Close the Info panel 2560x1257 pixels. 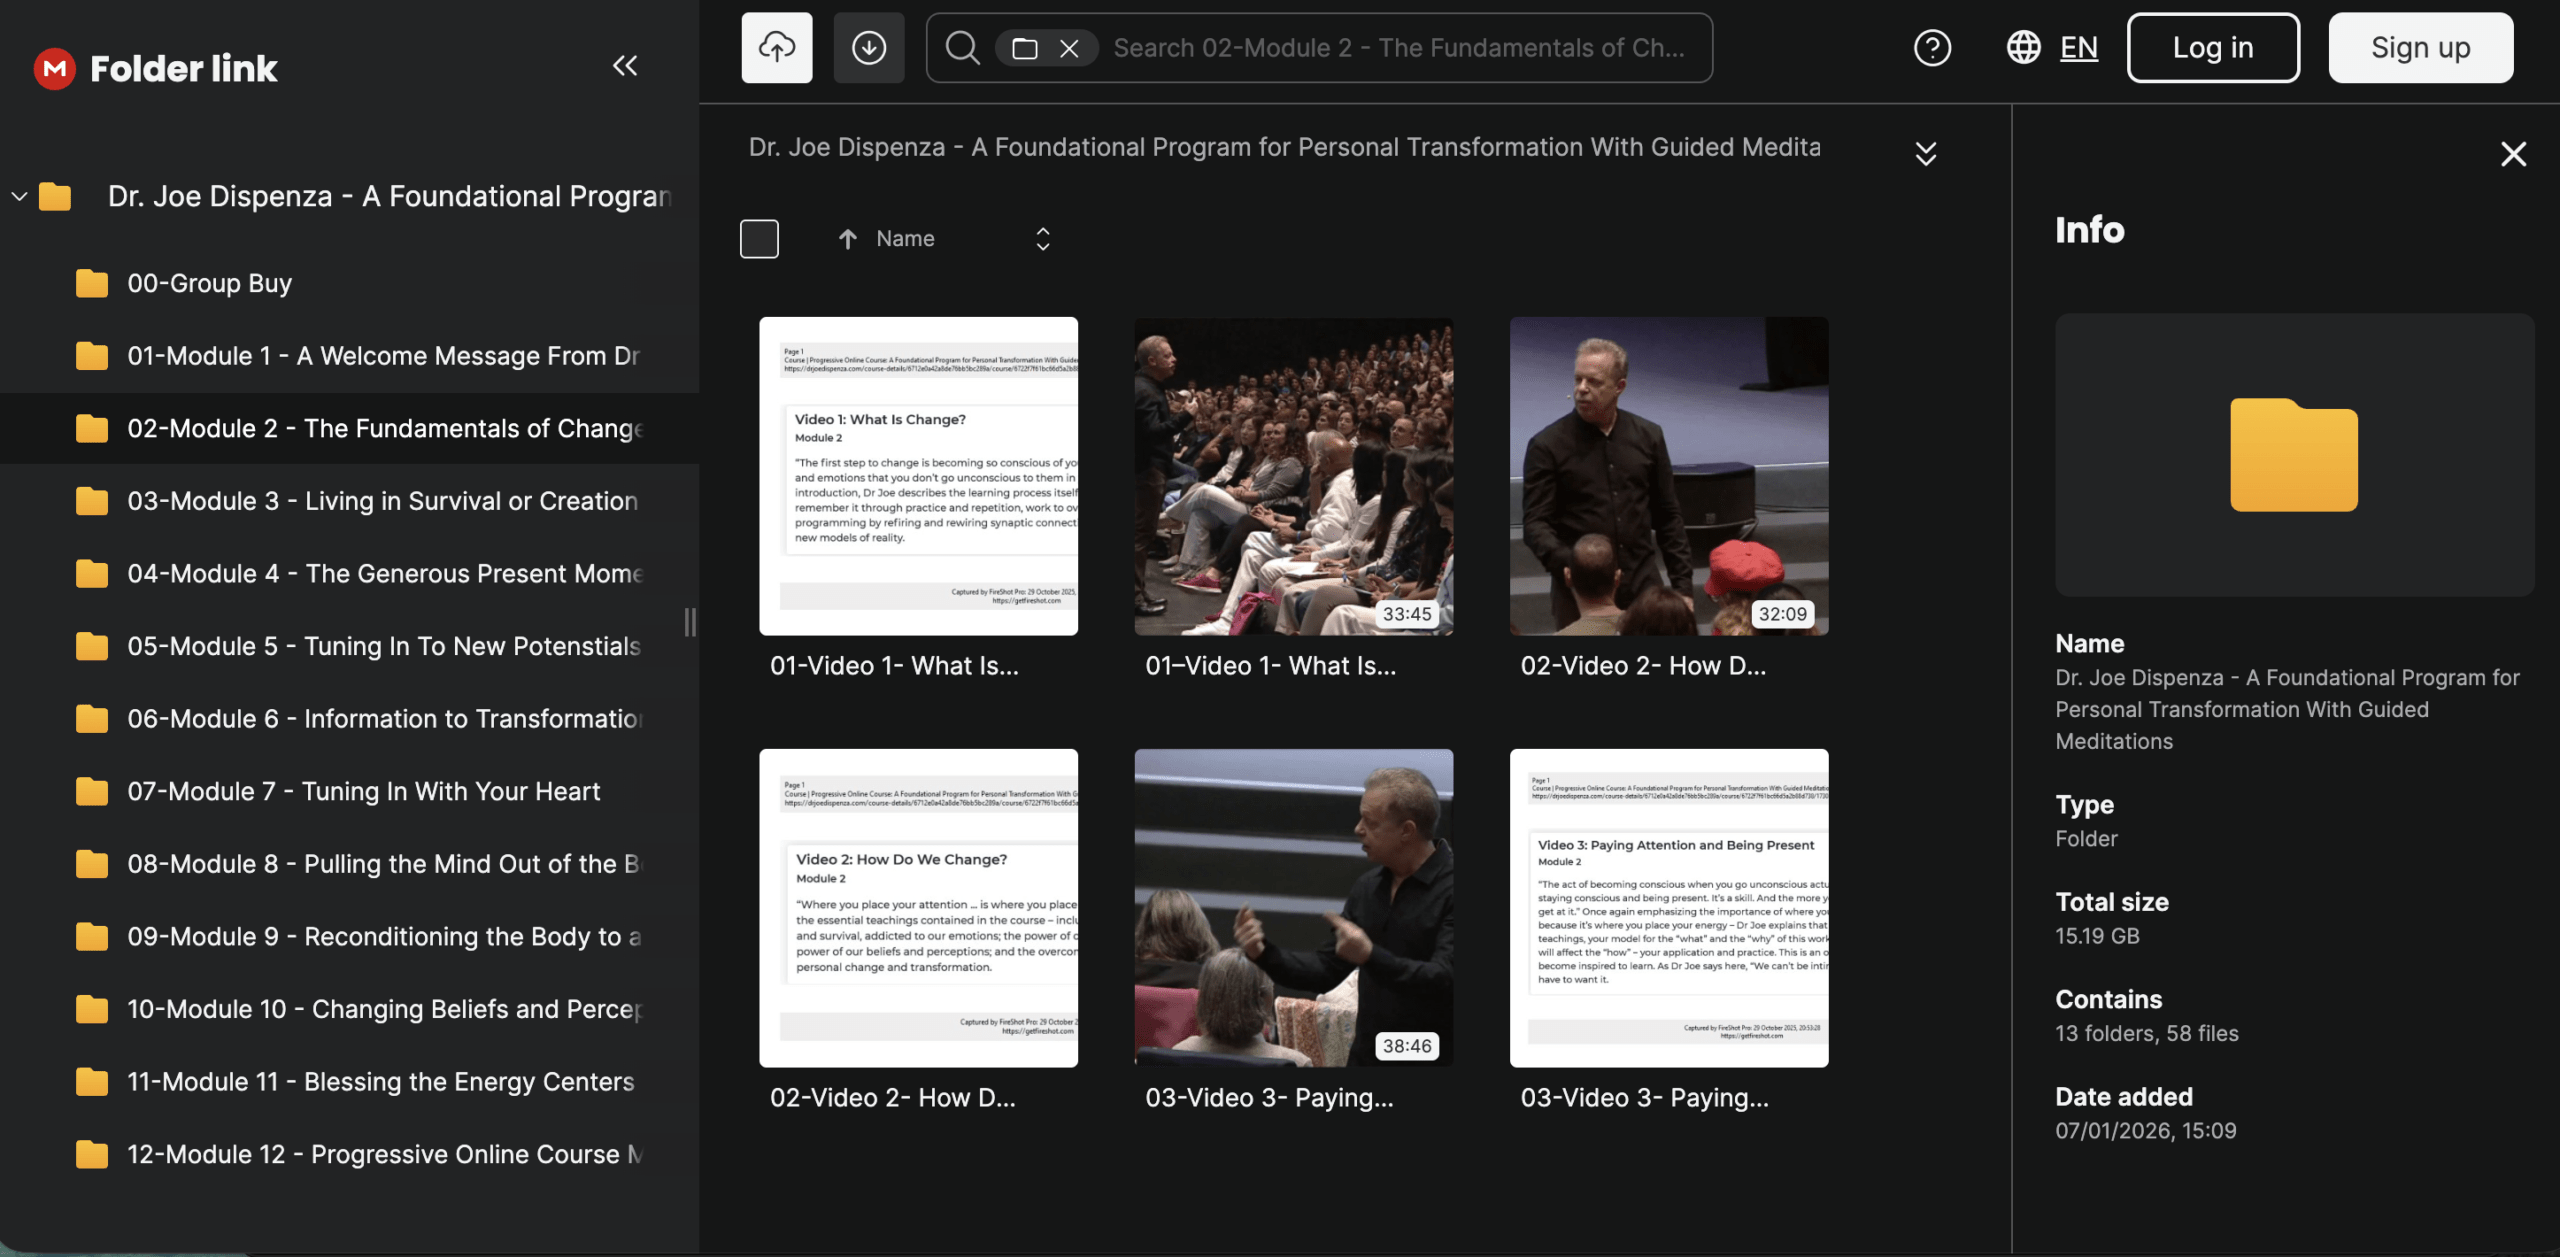pyautogui.click(x=2512, y=154)
